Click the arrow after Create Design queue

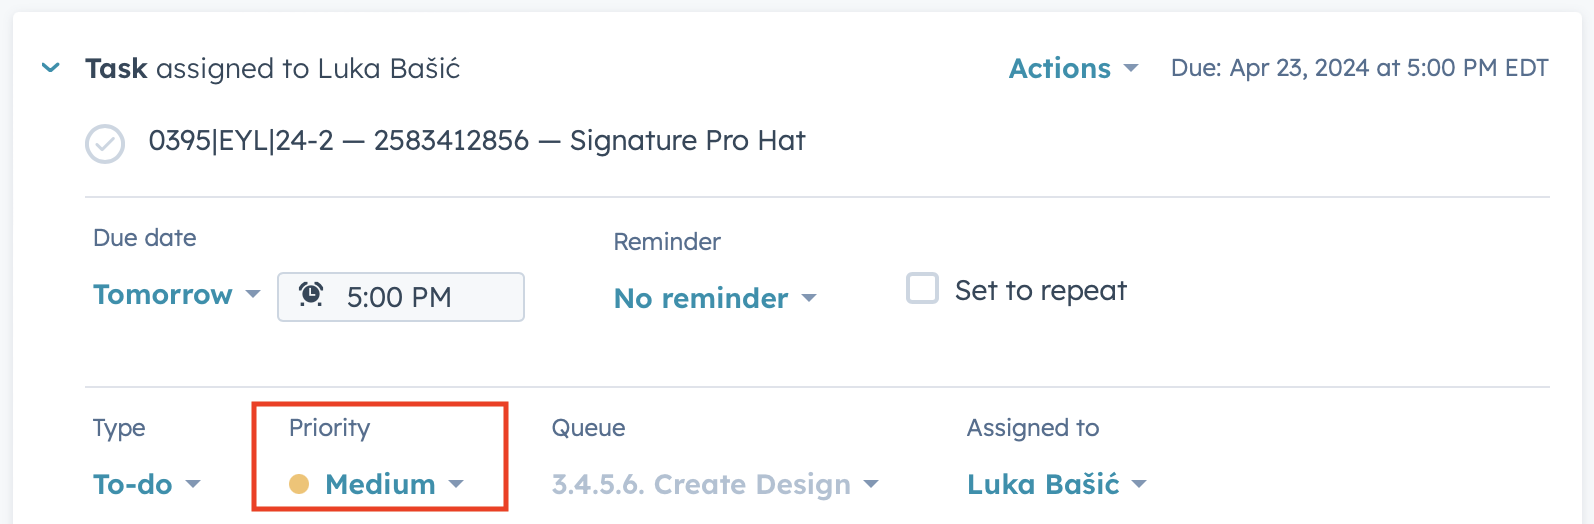click(871, 484)
